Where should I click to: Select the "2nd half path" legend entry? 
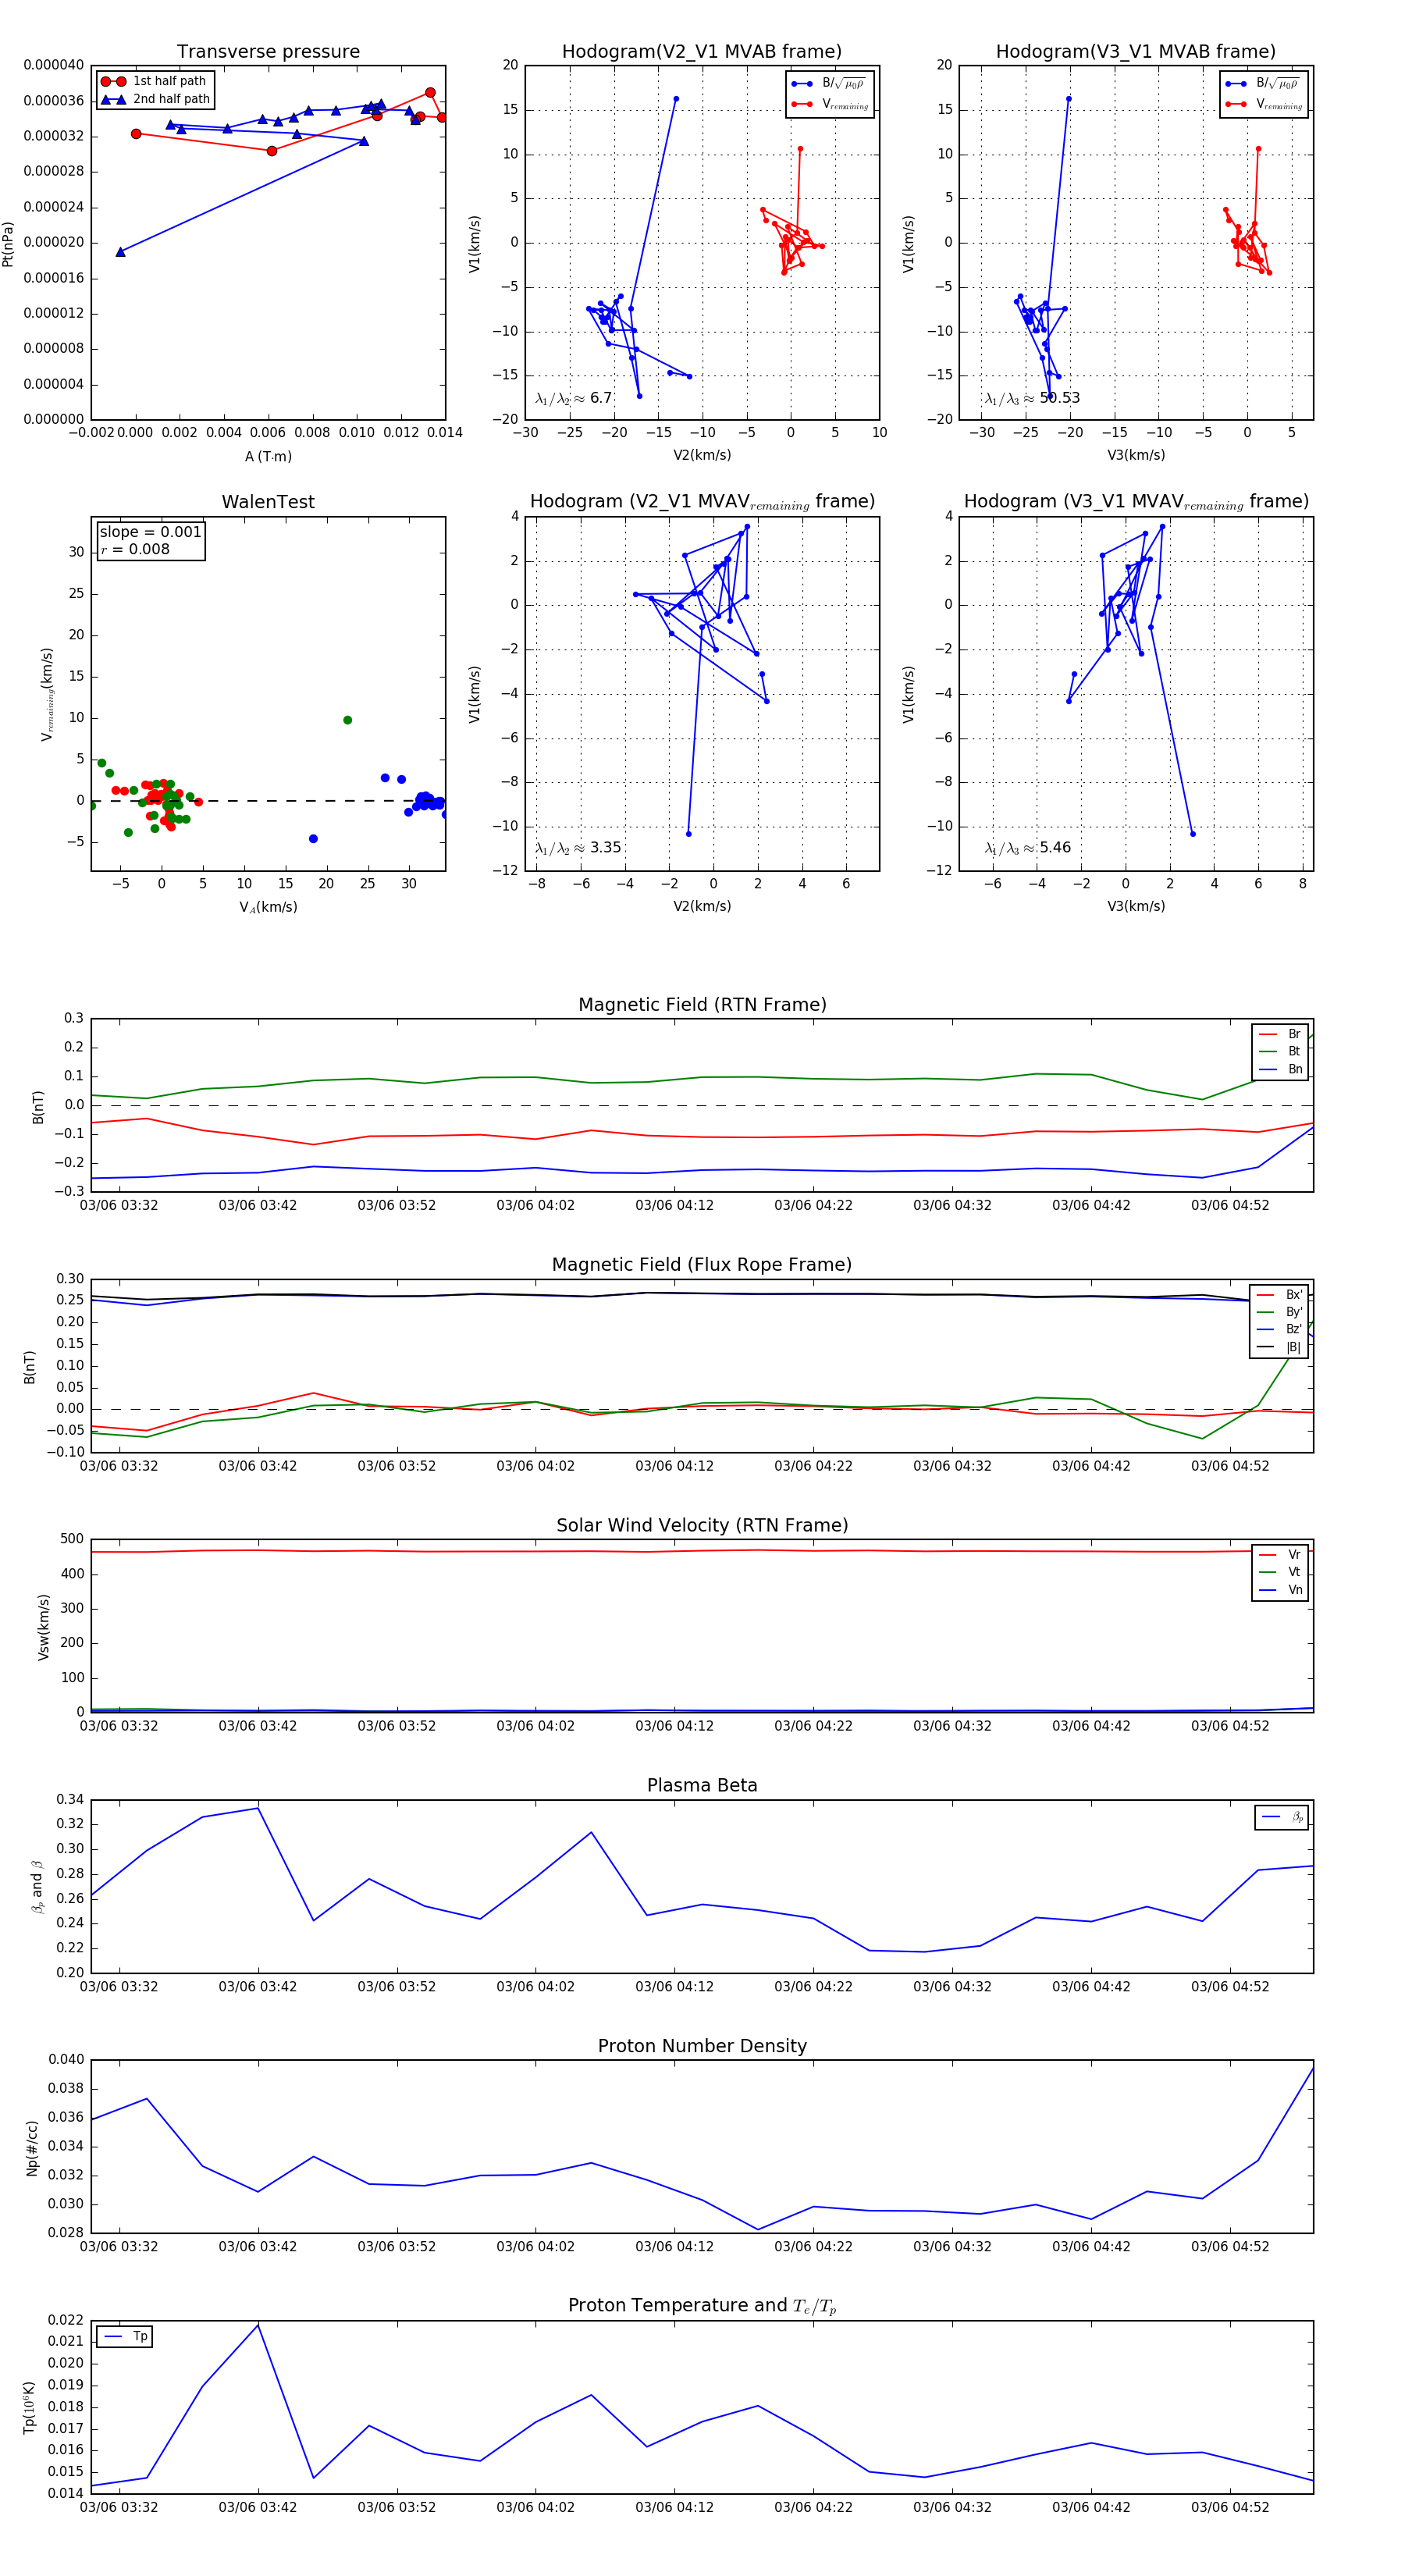point(155,99)
